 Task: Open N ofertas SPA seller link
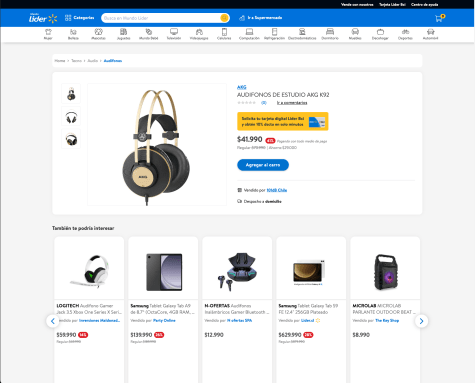coord(239,320)
